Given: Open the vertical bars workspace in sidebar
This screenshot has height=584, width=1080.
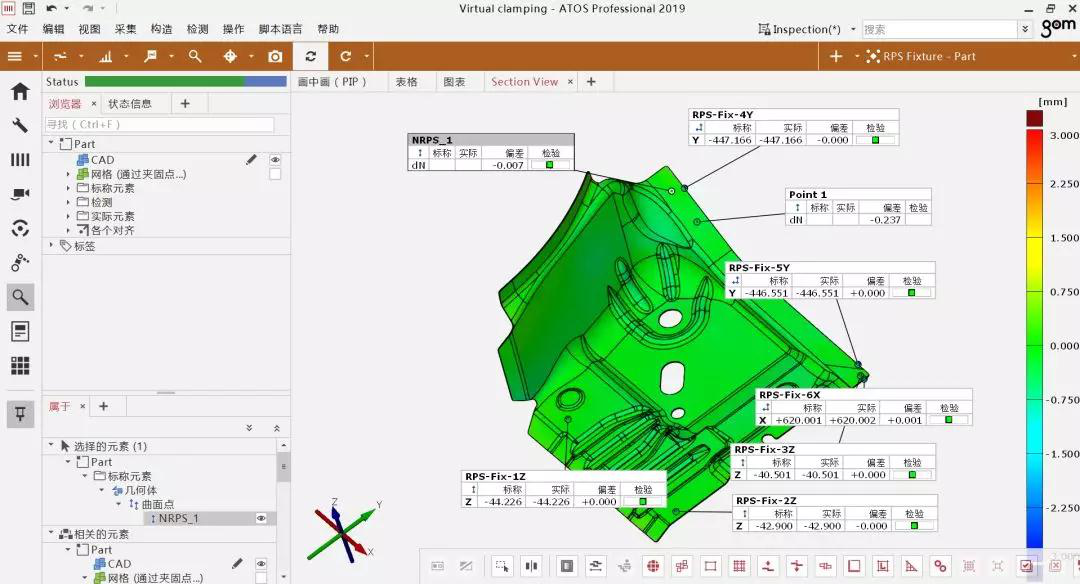Looking at the screenshot, I should pyautogui.click(x=20, y=160).
